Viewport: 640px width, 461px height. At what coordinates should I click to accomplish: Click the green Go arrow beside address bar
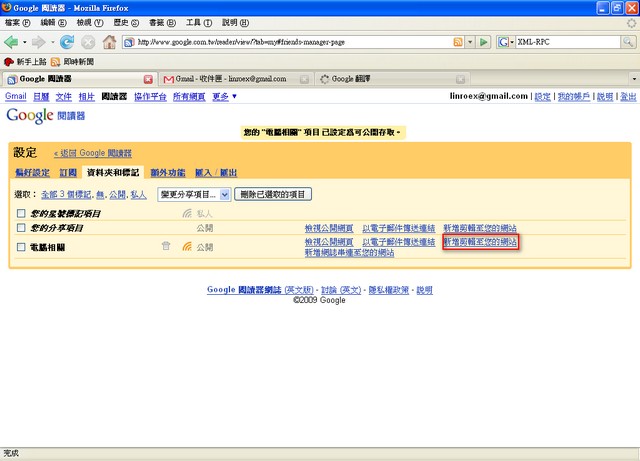(484, 42)
